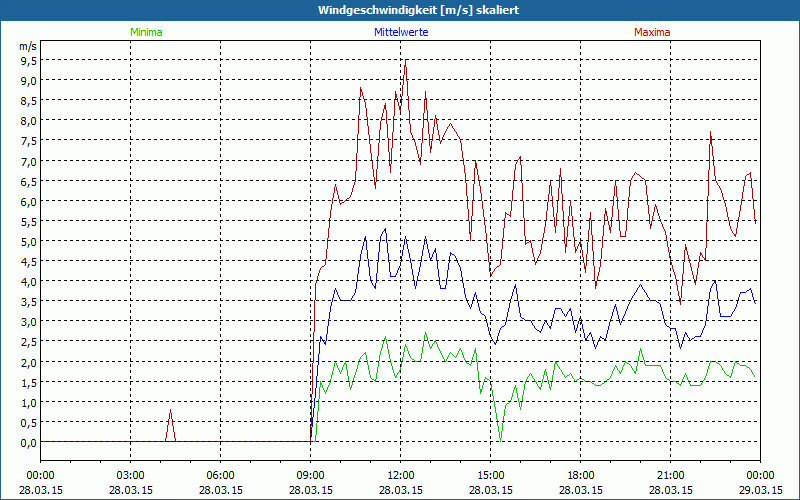Screen dimensions: 800x500
Task: Select the blue Mittelwerte legend label
Action: tap(401, 32)
